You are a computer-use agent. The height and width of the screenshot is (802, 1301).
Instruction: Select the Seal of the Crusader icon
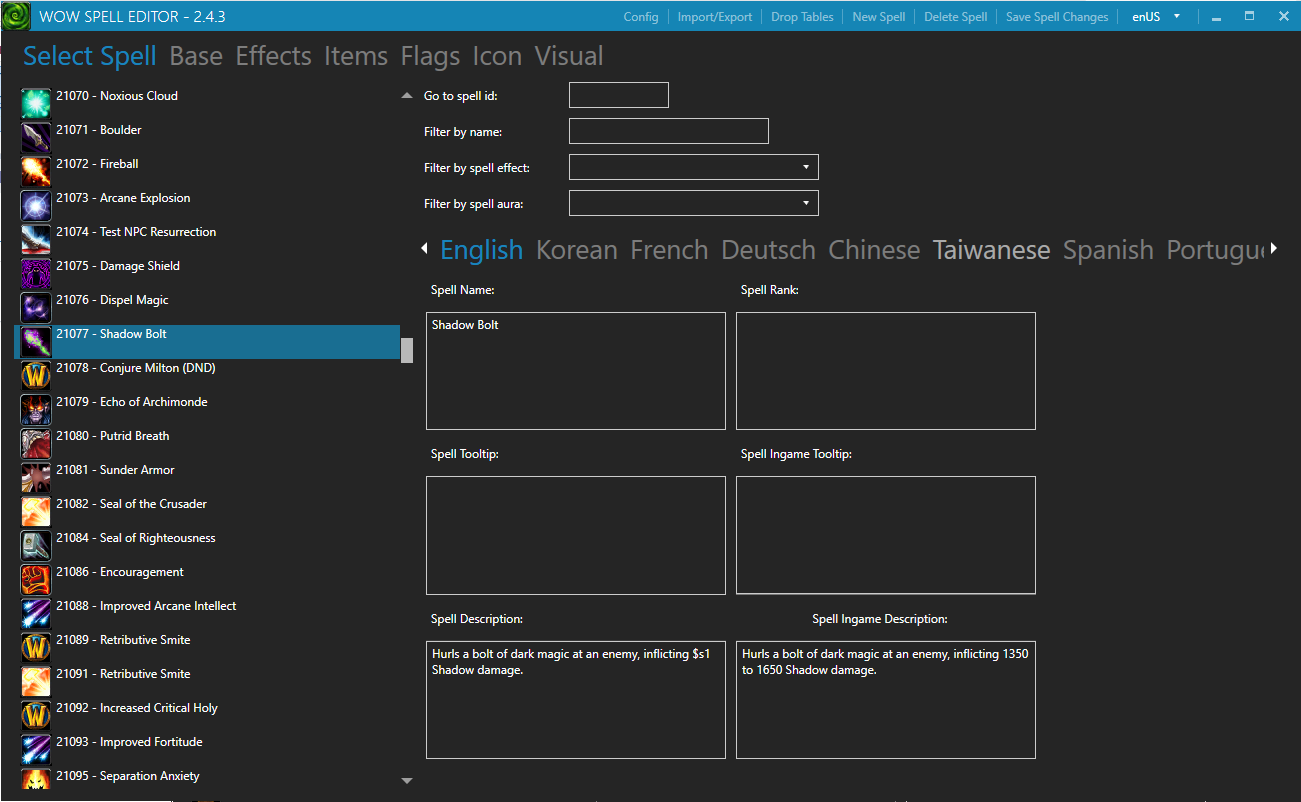(35, 511)
